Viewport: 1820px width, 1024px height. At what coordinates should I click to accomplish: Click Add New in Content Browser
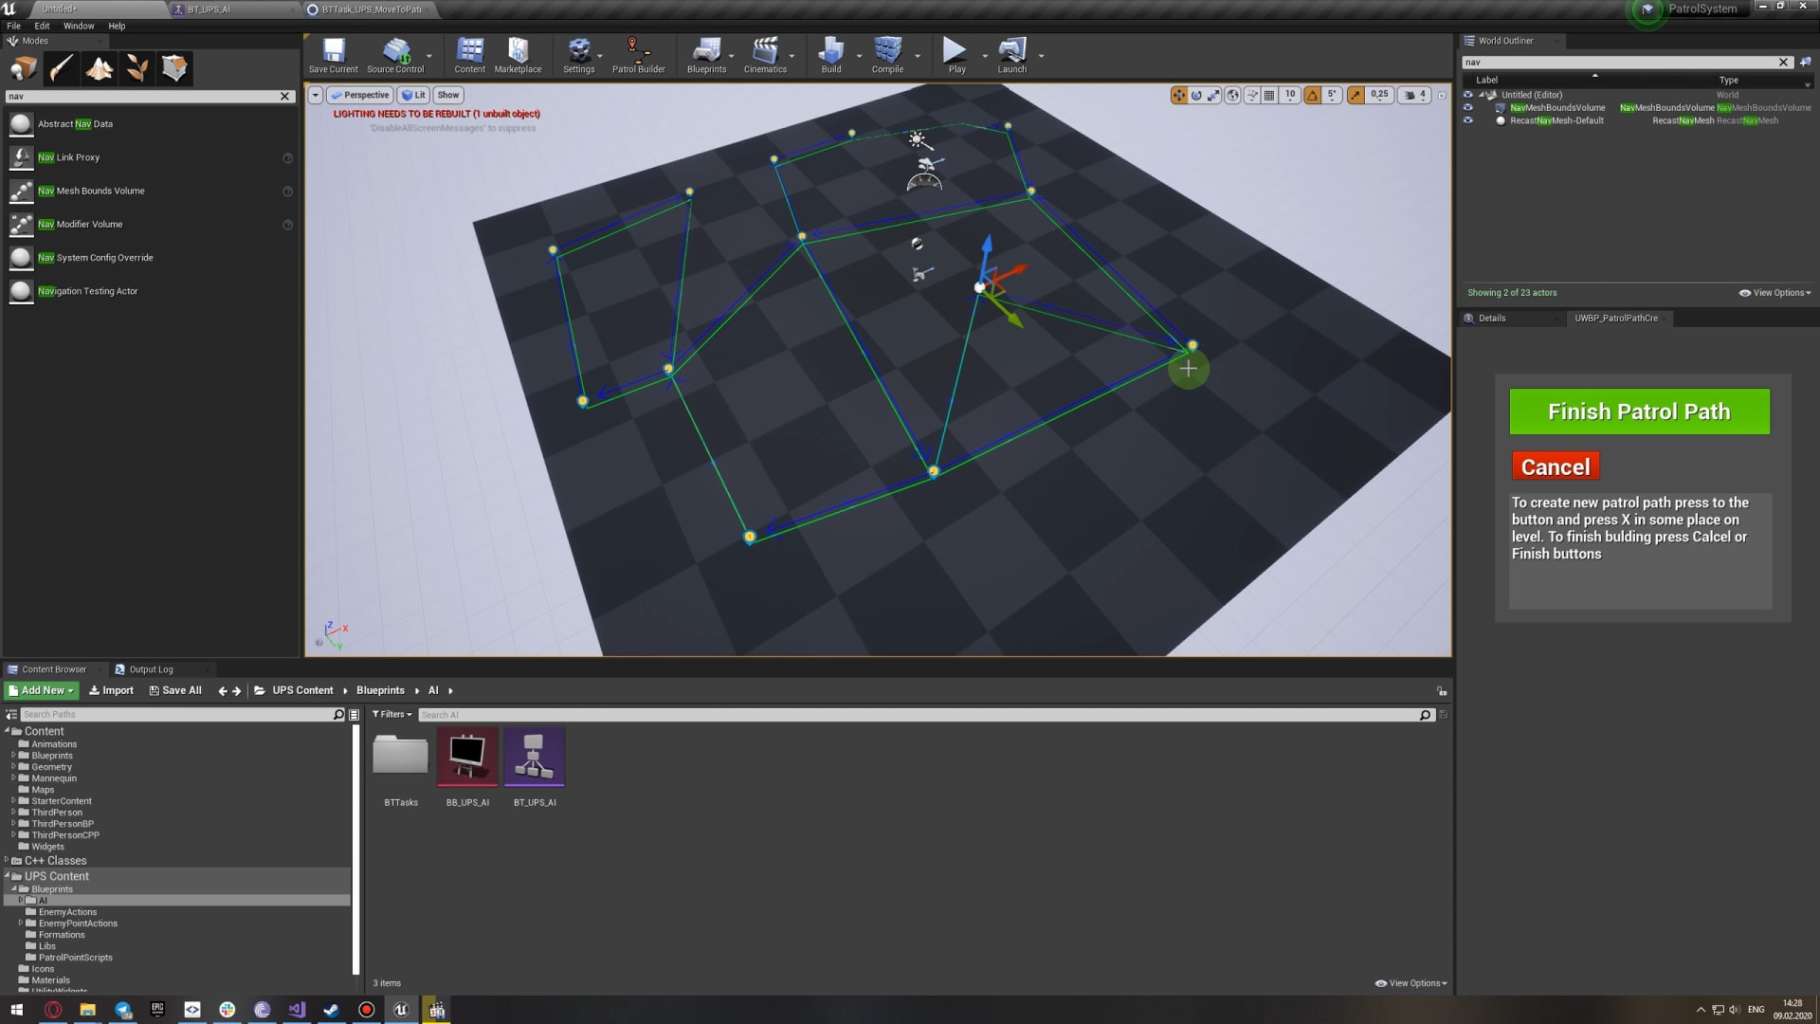coord(41,690)
